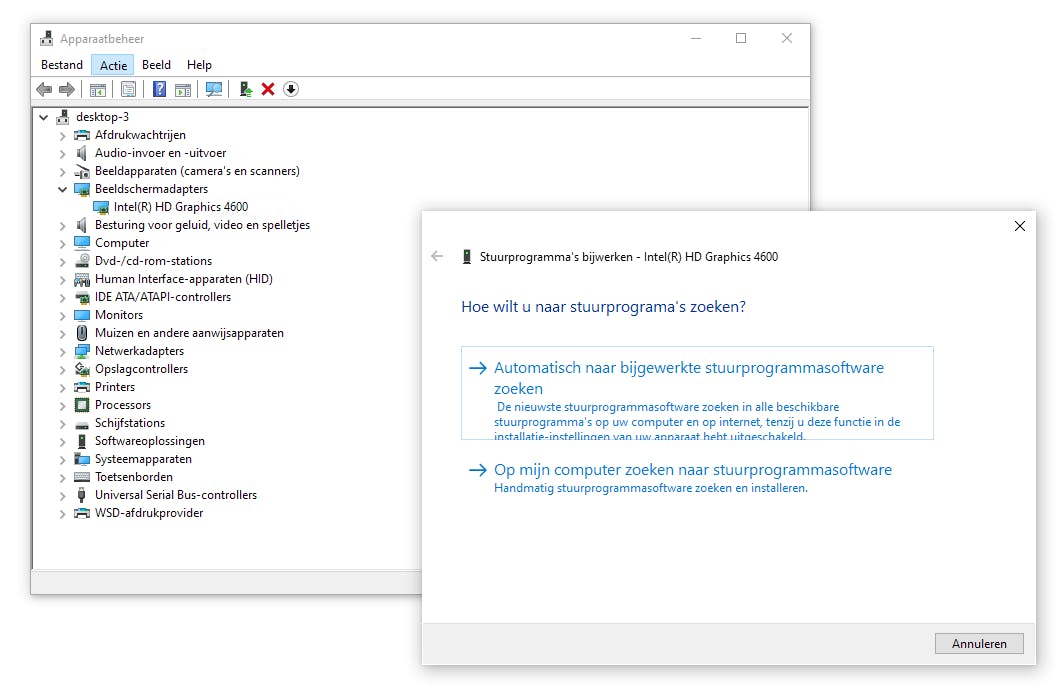Viewport: 1059px width, 696px height.
Task: Click the back arrow in the driver update dialog
Action: coord(437,257)
